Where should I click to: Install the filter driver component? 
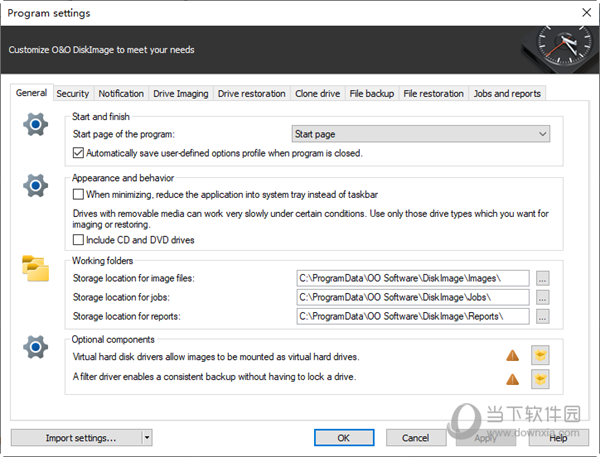[540, 379]
